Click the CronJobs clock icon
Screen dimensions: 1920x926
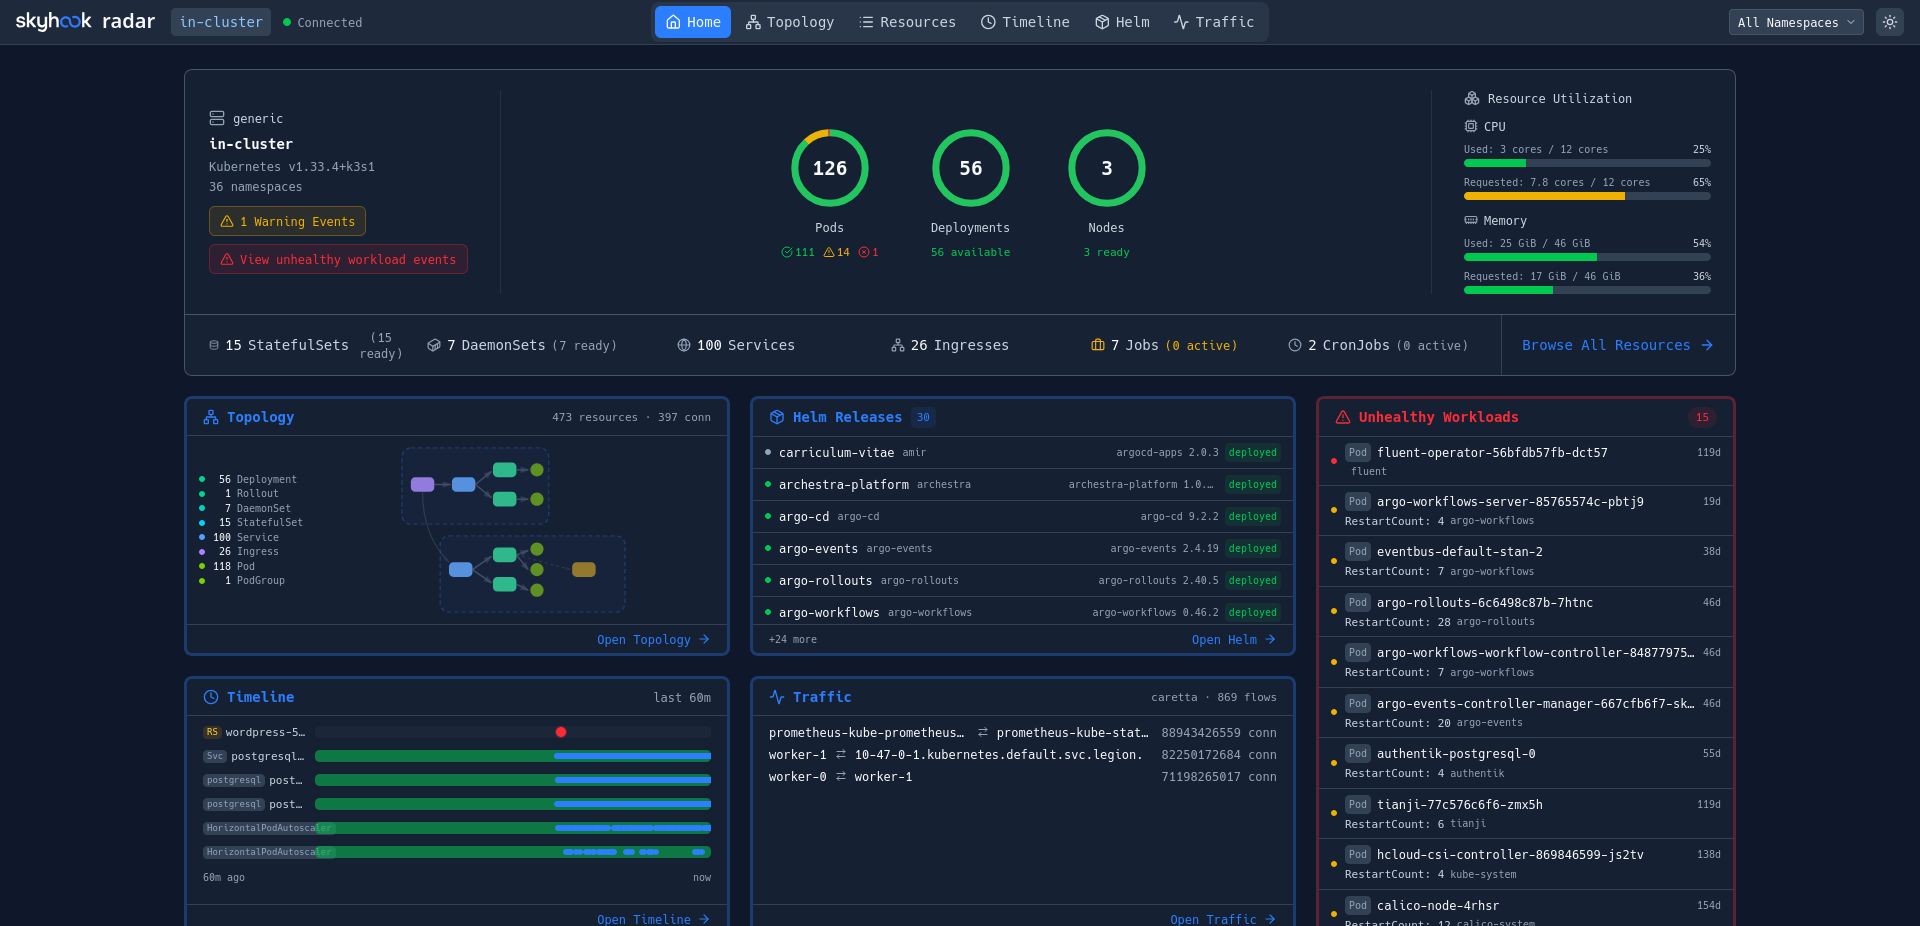point(1295,345)
